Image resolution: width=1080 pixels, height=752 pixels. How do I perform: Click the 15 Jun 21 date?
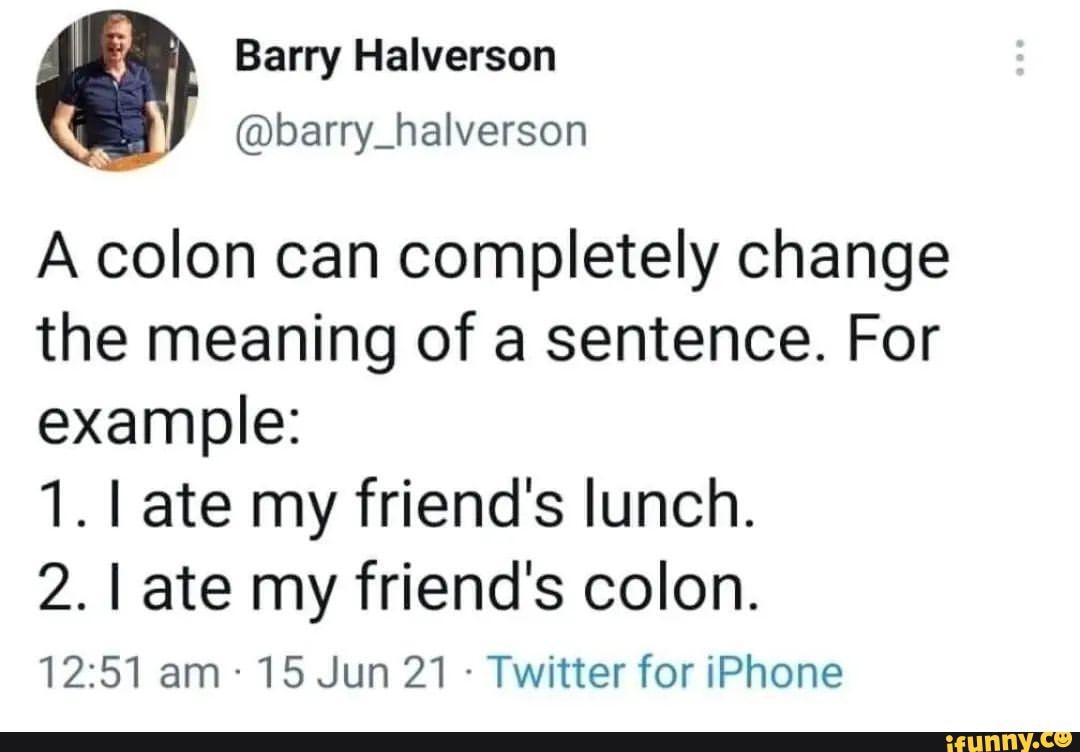coord(351,673)
